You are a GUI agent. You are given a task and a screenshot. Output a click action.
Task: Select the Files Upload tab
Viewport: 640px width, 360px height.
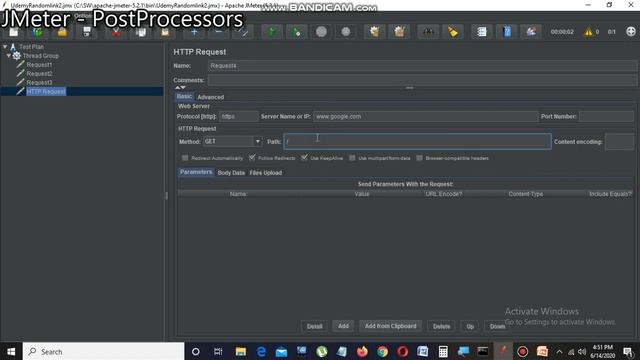point(266,173)
